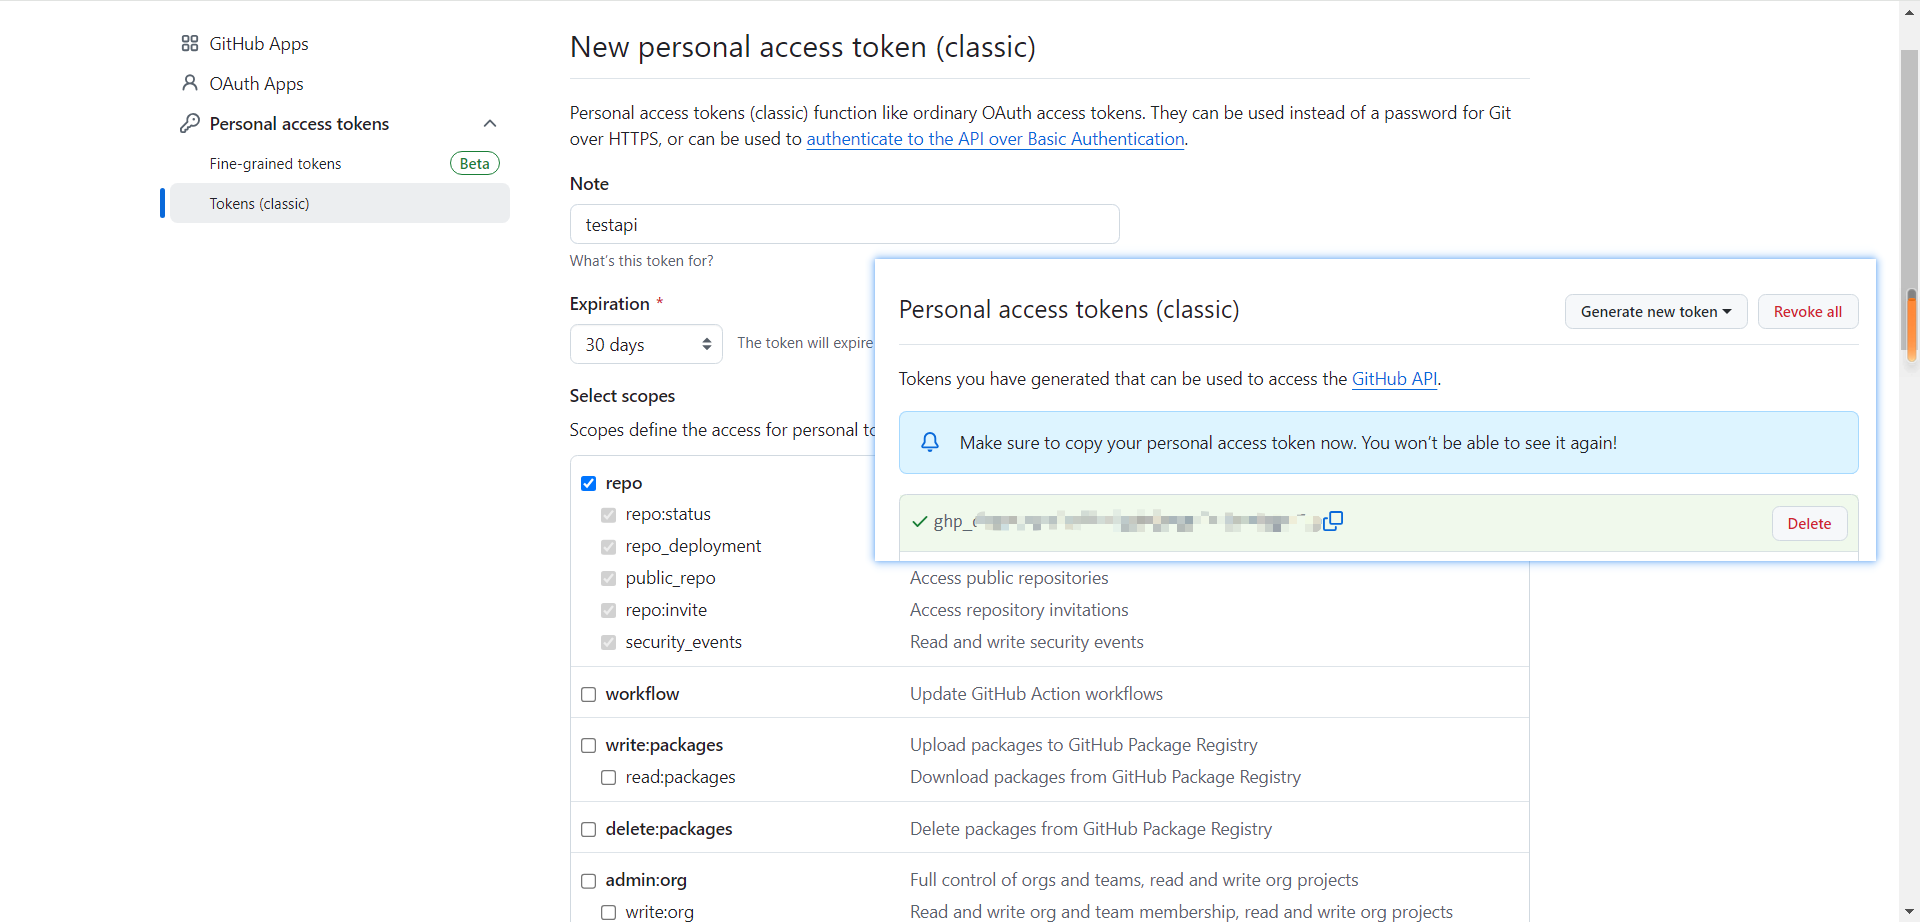Click the OAuth Apps person icon
The height and width of the screenshot is (922, 1920).
click(x=190, y=83)
